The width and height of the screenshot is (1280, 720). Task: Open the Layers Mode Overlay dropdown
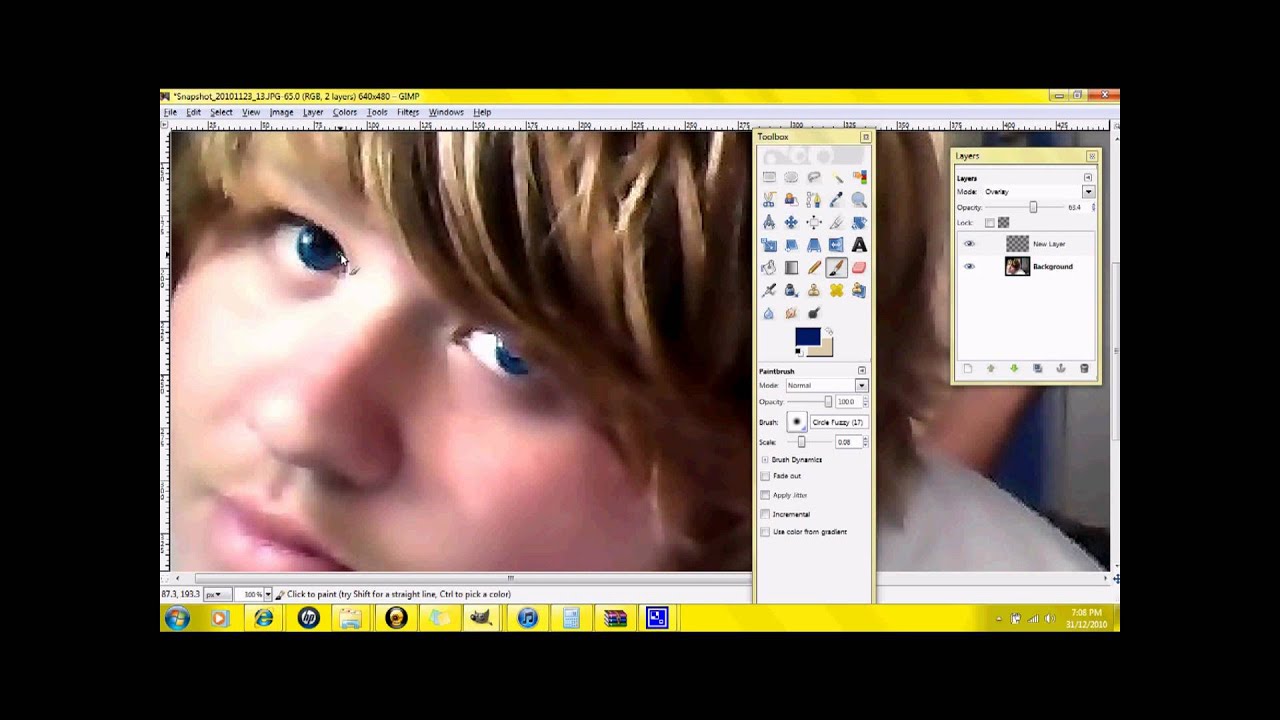(x=1039, y=192)
